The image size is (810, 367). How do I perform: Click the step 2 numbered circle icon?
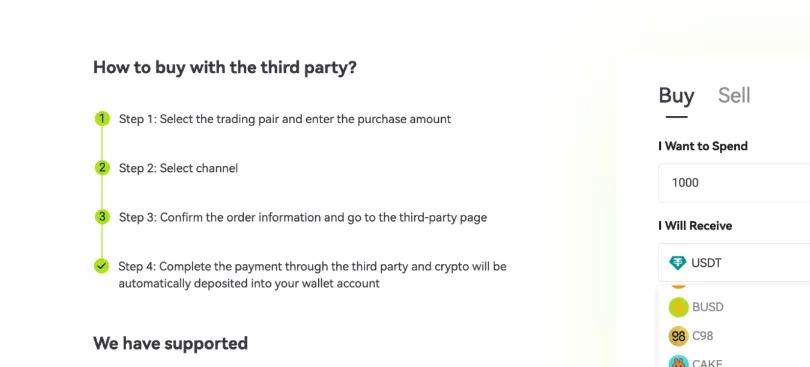[x=102, y=168]
